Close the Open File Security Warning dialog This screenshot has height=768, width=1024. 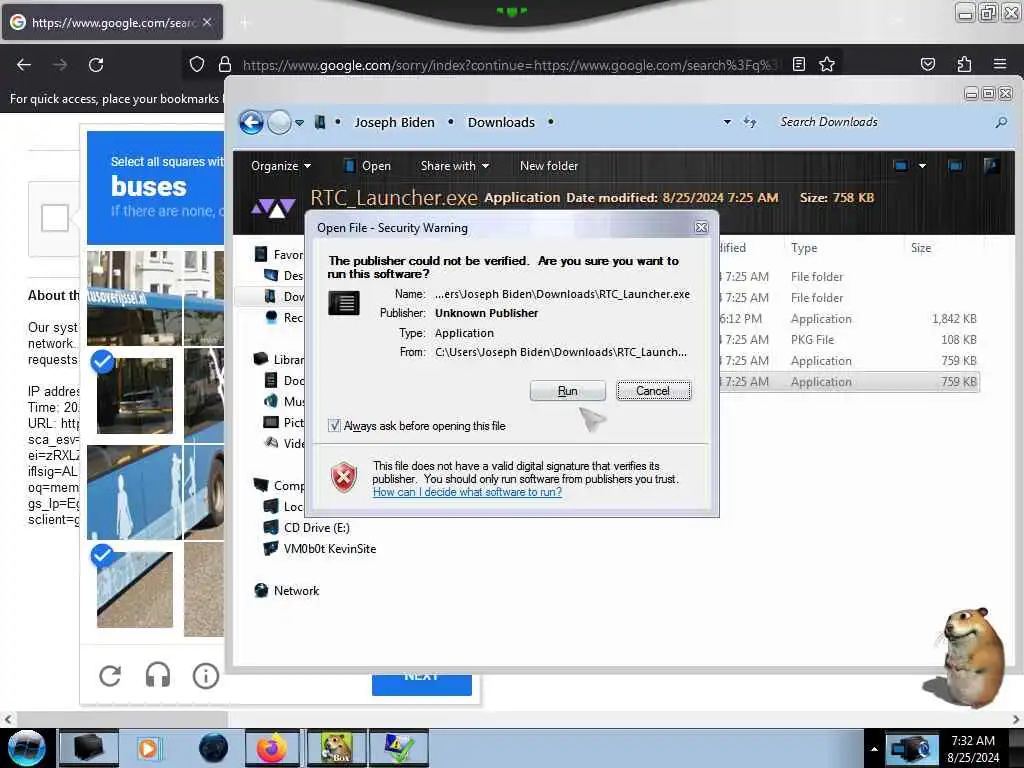701,227
